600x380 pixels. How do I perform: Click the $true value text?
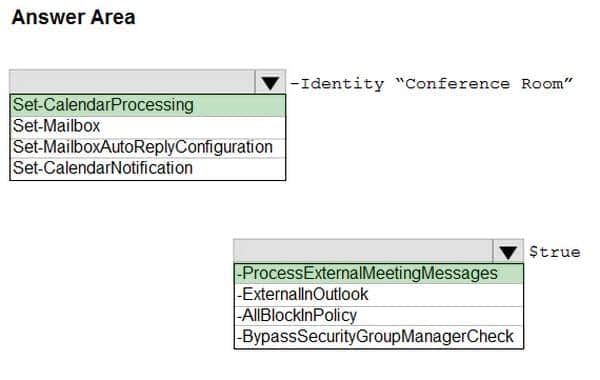coord(554,252)
